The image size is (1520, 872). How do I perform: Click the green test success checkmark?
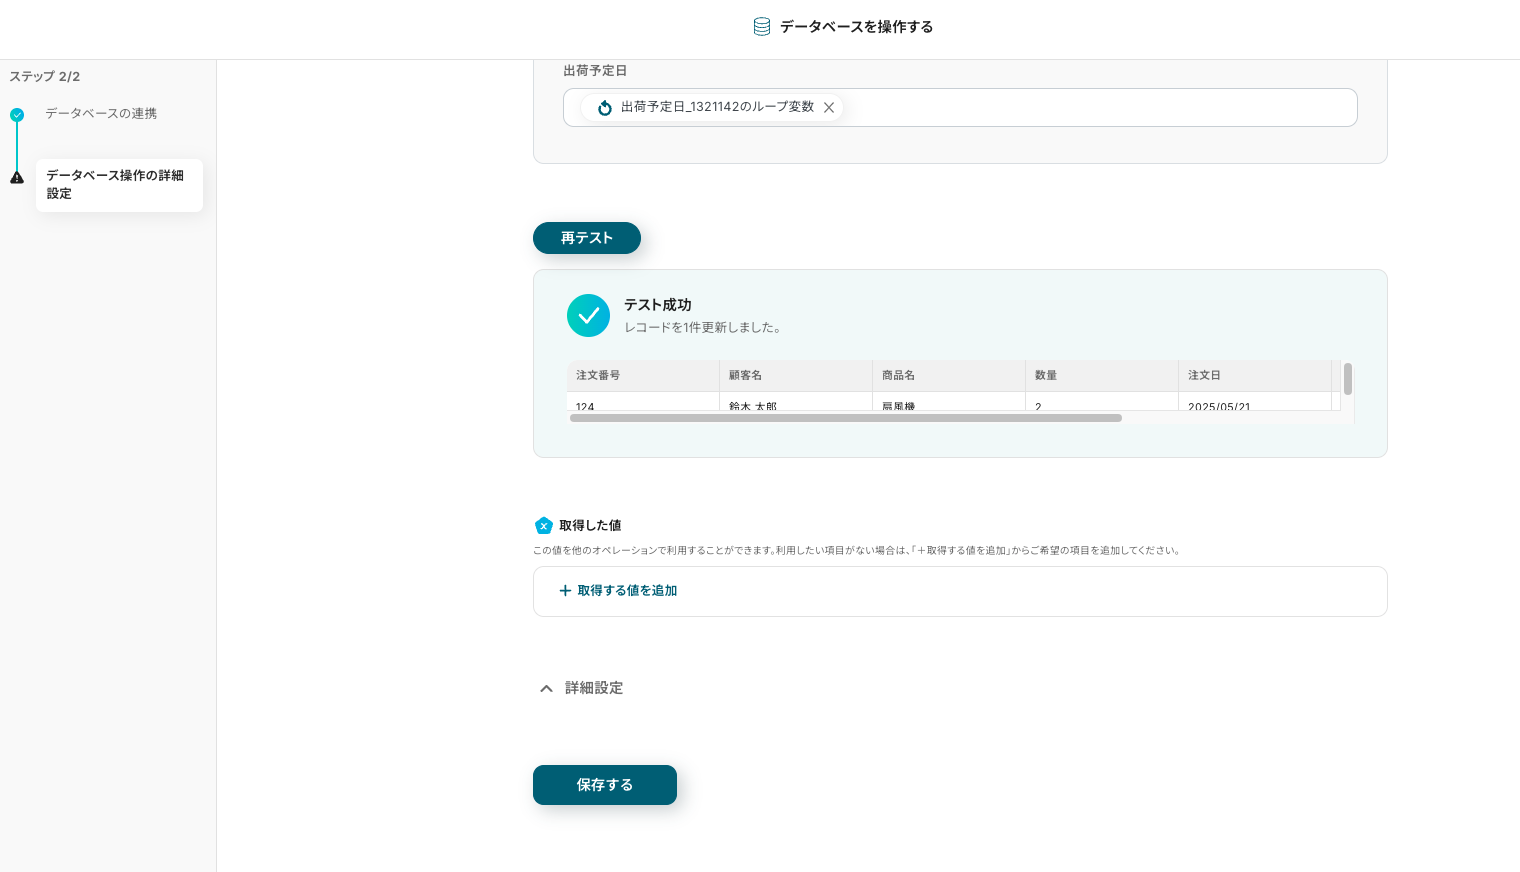click(588, 316)
